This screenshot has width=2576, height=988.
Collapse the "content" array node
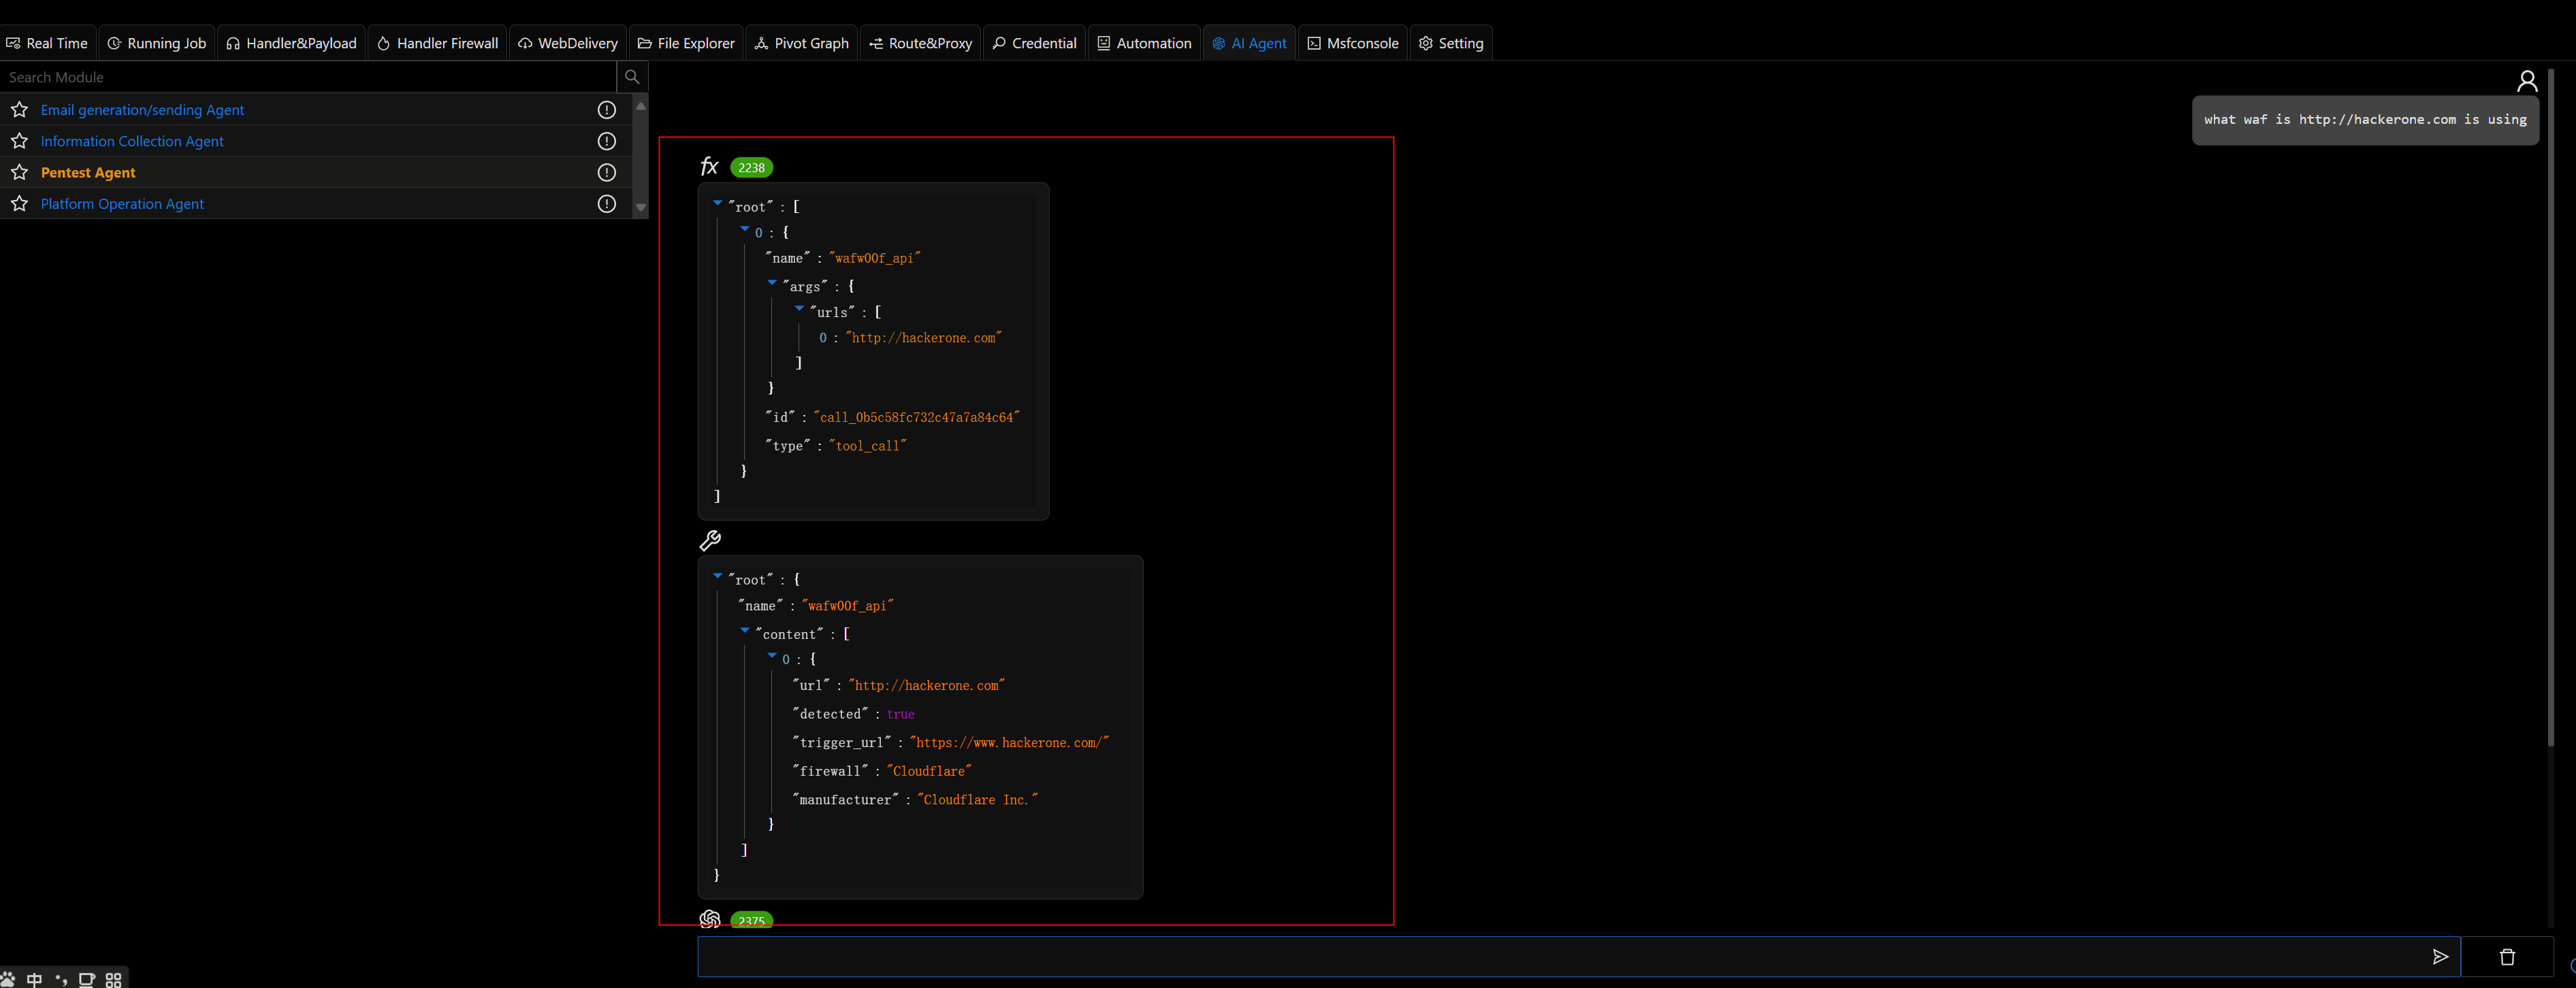click(x=745, y=630)
